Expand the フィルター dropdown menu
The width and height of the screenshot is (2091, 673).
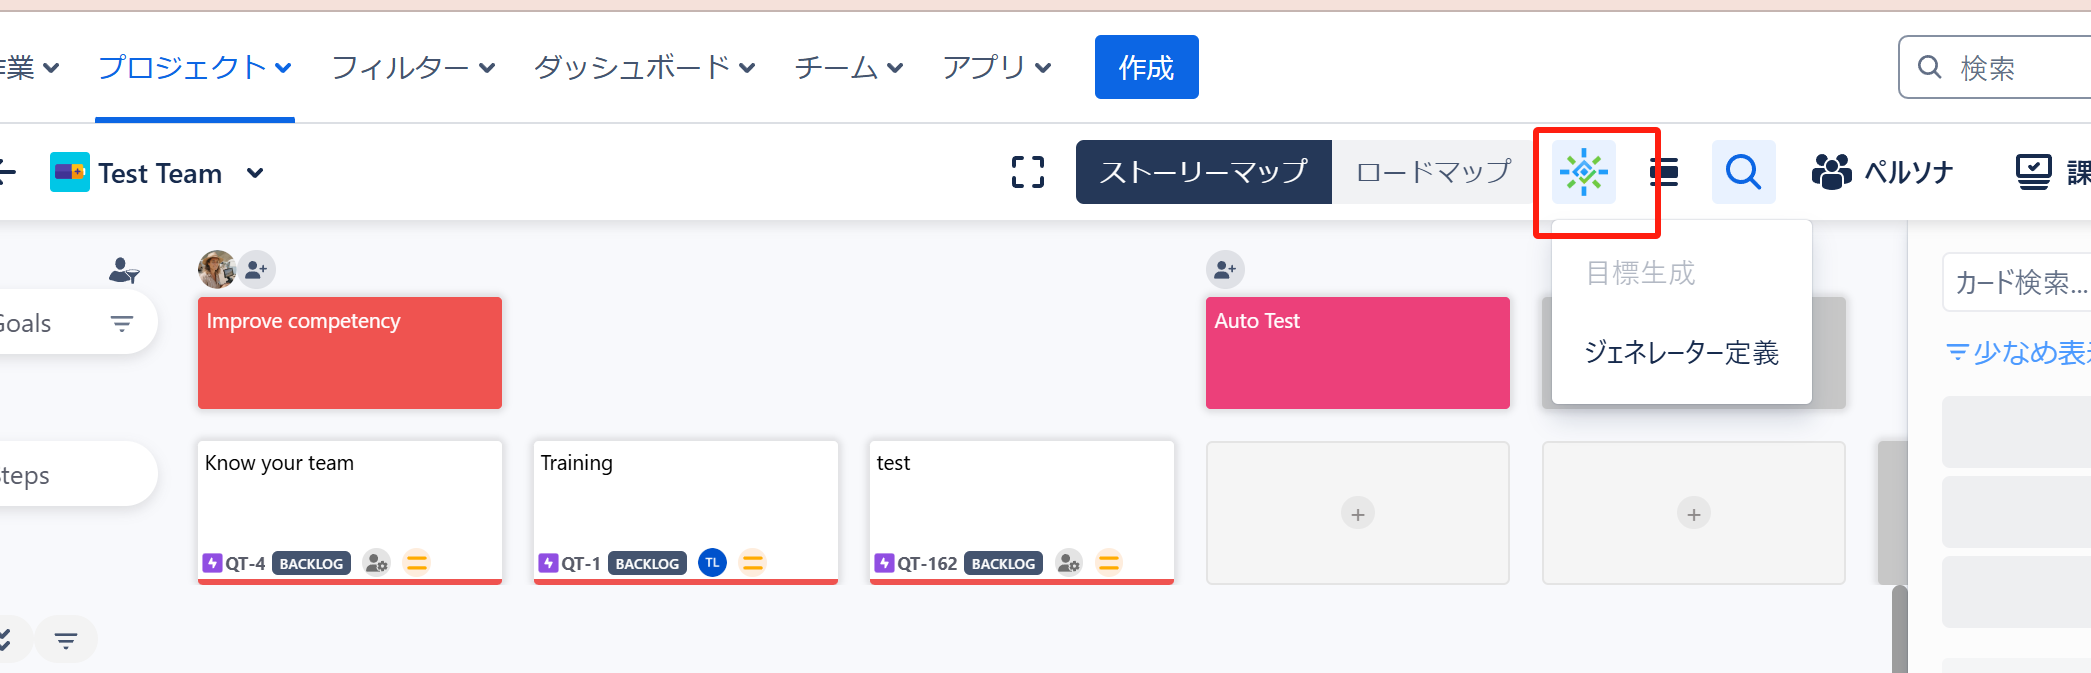point(413,68)
